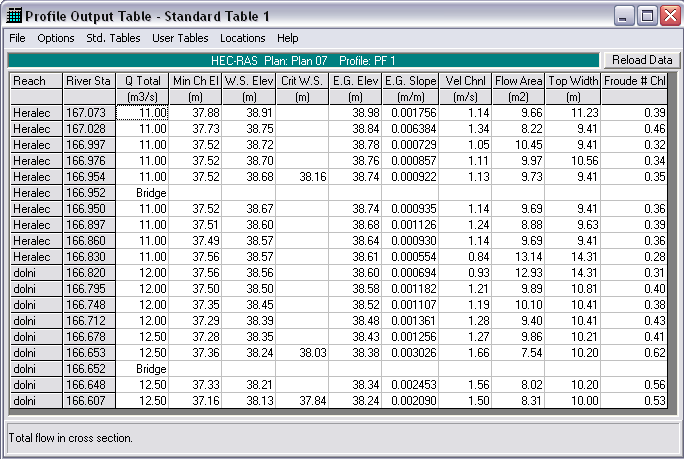Open the Options menu
Image resolution: width=684 pixels, height=459 pixels.
[56, 38]
